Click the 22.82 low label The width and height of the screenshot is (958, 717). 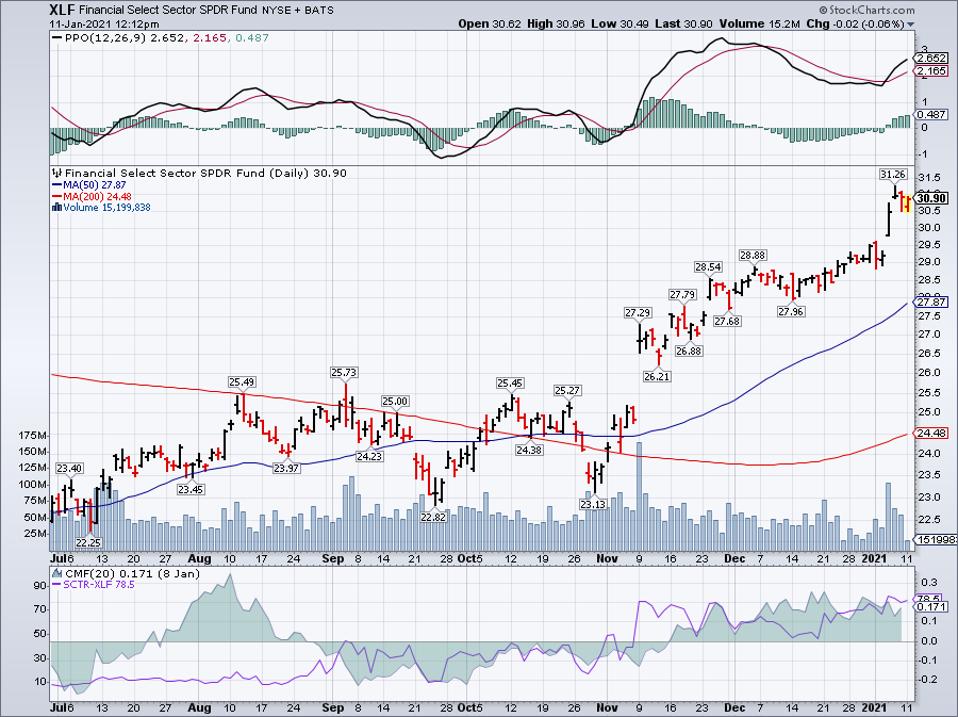[x=434, y=517]
